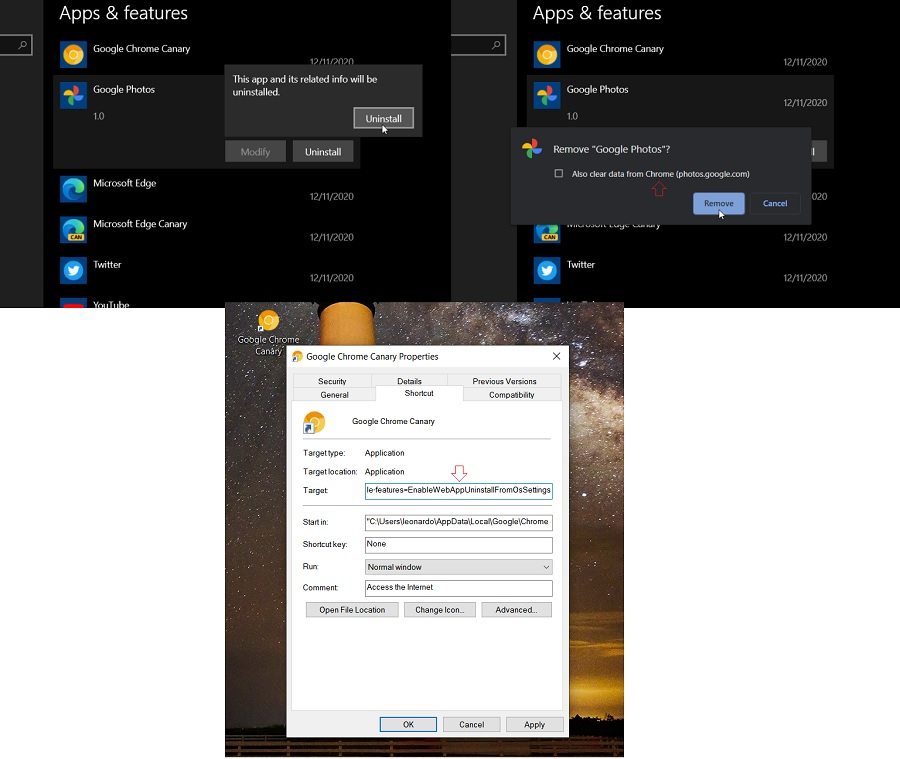The image size is (900, 759).
Task: Click the search magnifier beside the left Apps & features list
Action: (x=22, y=45)
